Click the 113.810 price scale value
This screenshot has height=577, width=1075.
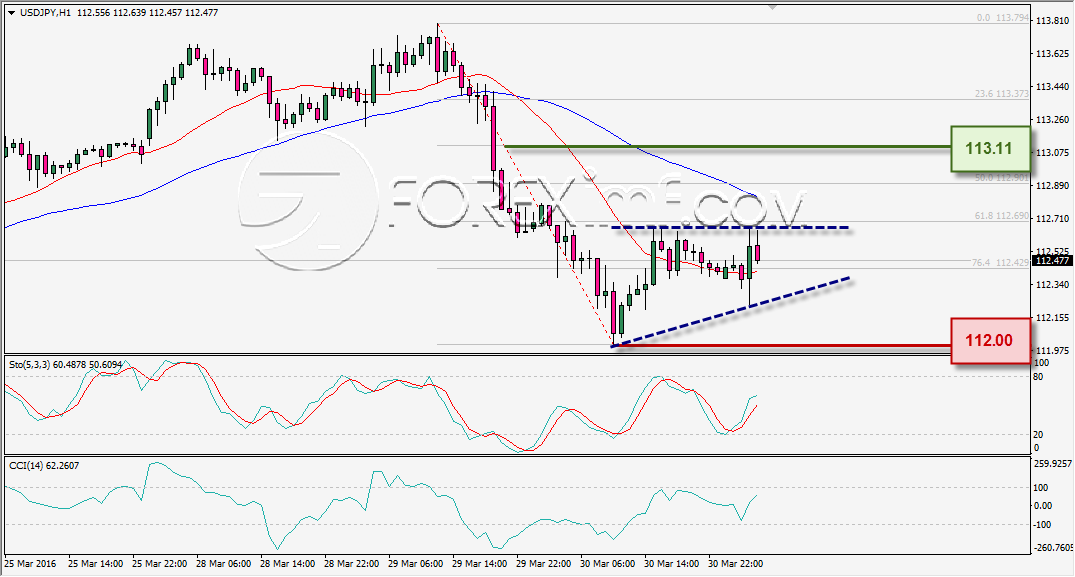tap(1052, 21)
